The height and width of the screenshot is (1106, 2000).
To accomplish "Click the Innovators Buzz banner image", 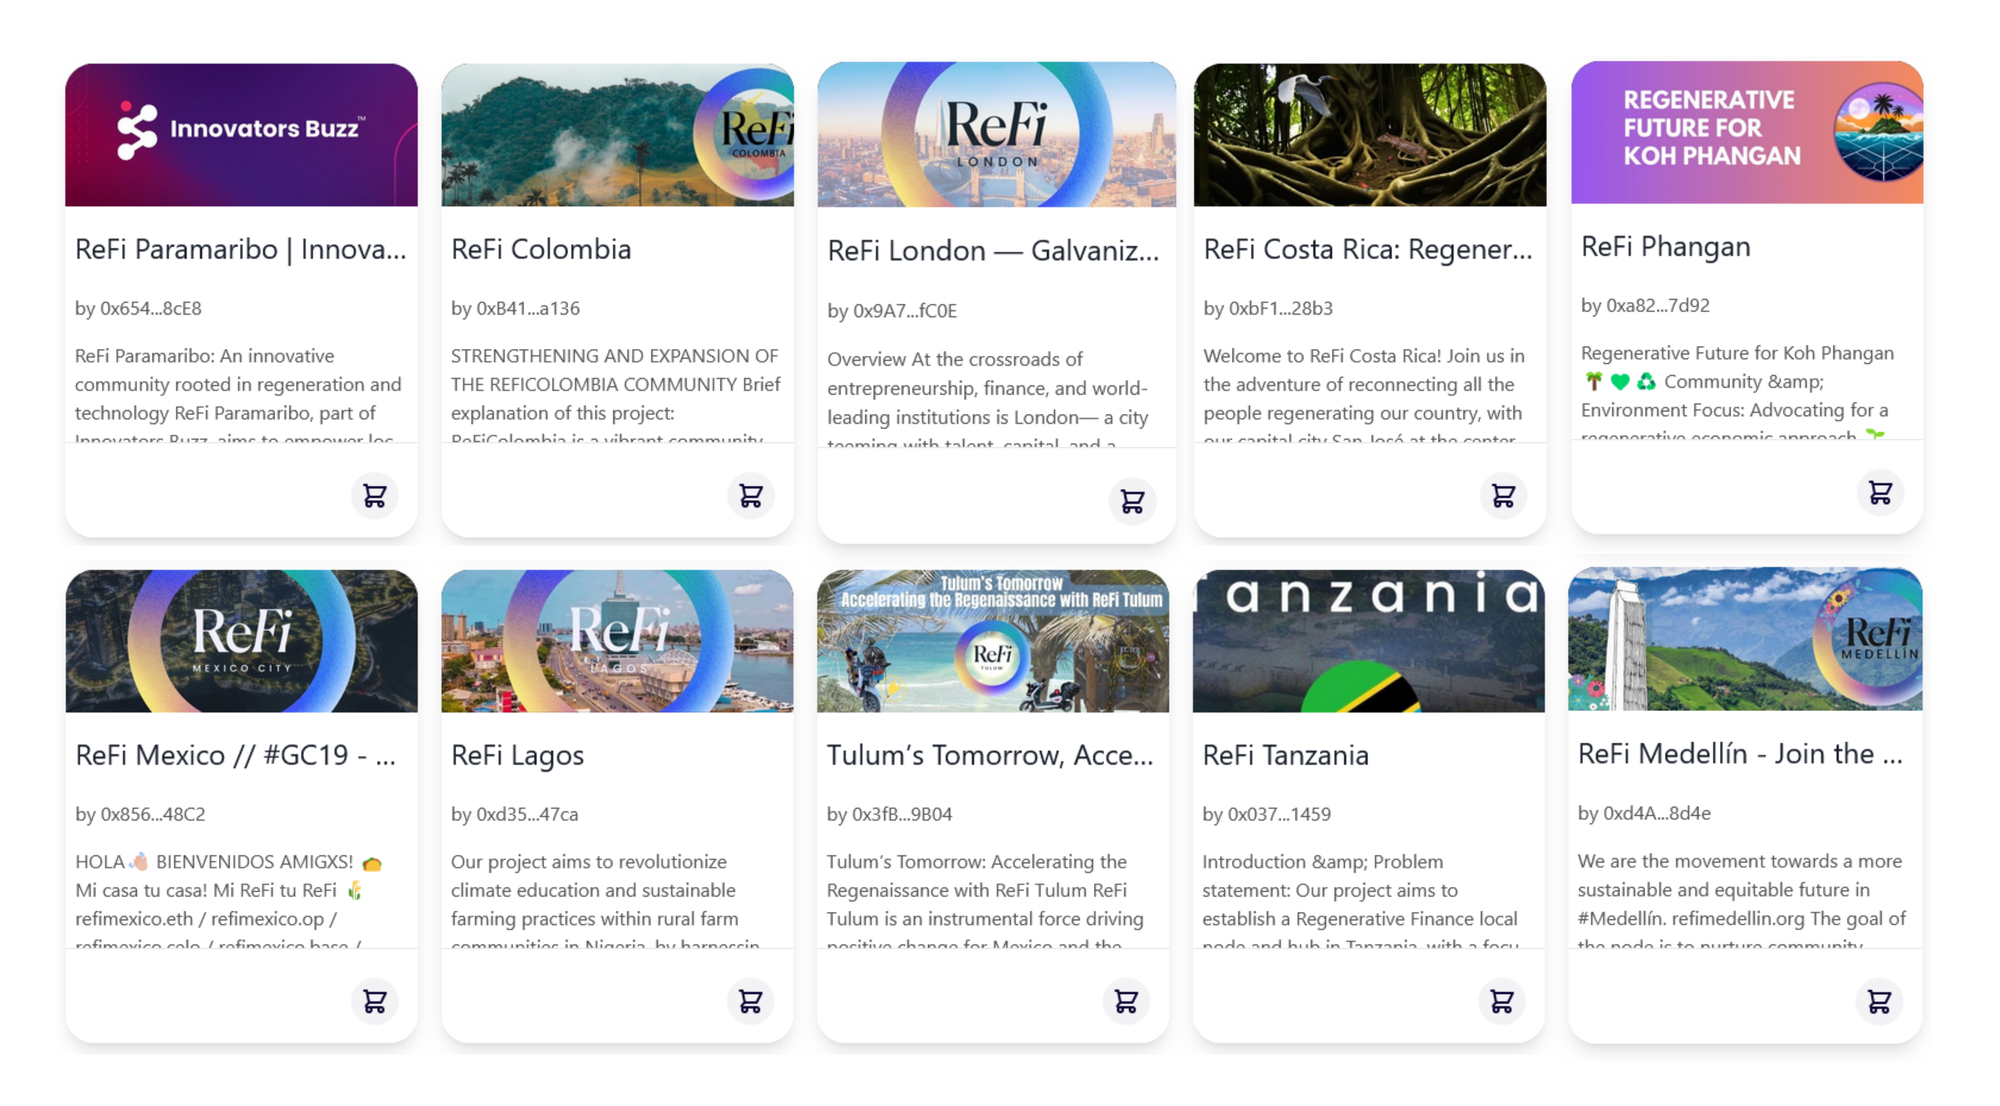I will pos(241,135).
